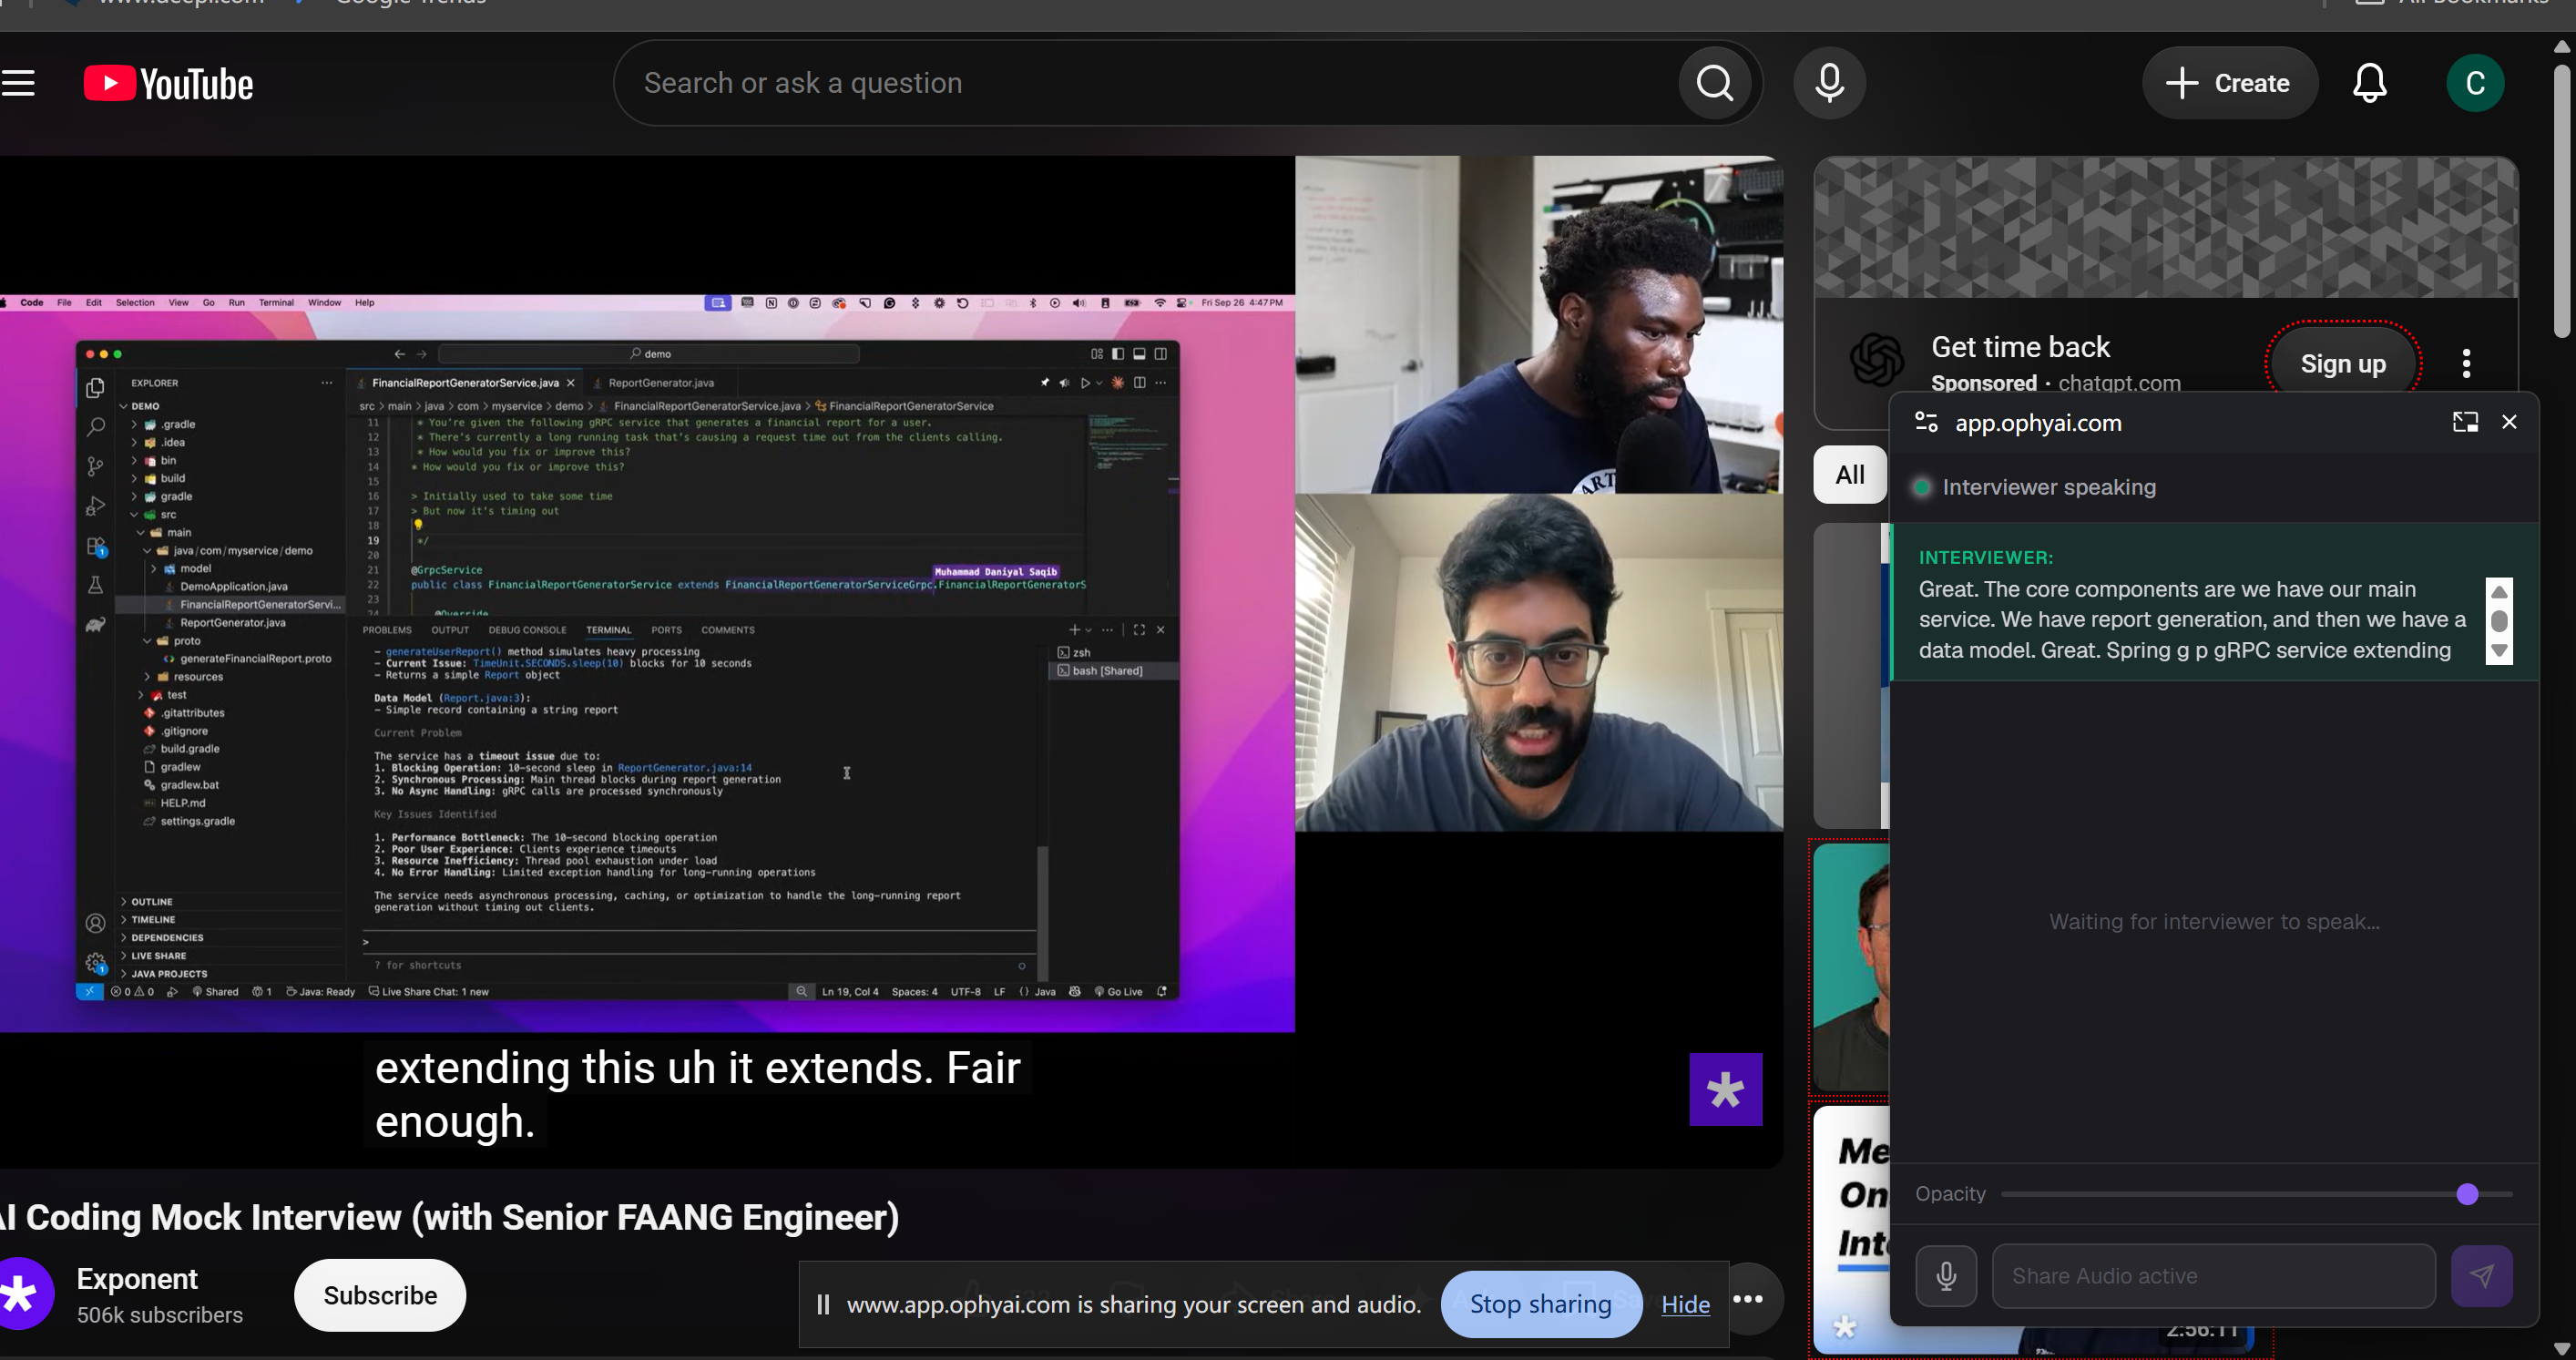Open Source Control view in VS Code
The height and width of the screenshot is (1360, 2576).
95,466
